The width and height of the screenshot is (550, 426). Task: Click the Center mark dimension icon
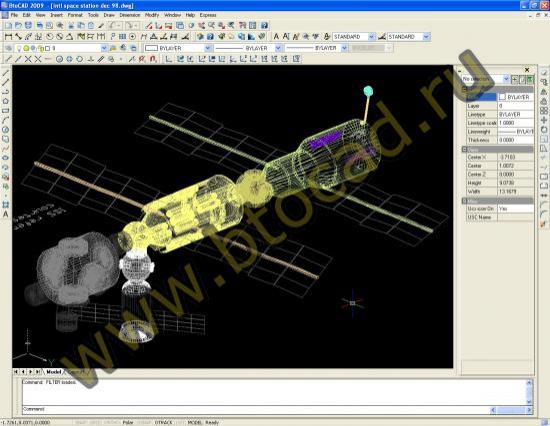pyautogui.click(x=133, y=36)
